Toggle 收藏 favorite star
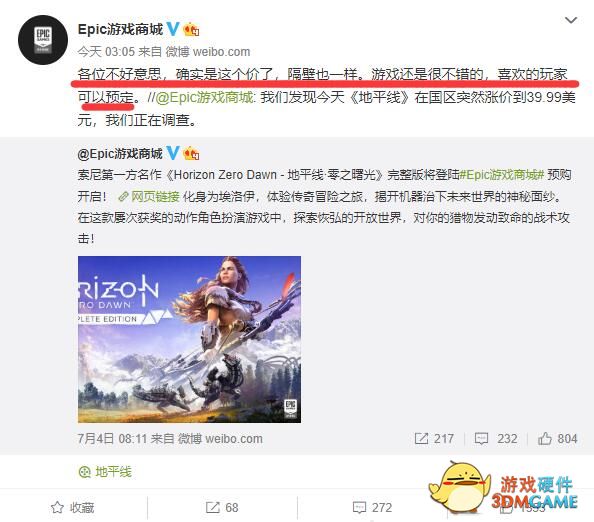The width and height of the screenshot is (594, 522). pyautogui.click(x=72, y=508)
